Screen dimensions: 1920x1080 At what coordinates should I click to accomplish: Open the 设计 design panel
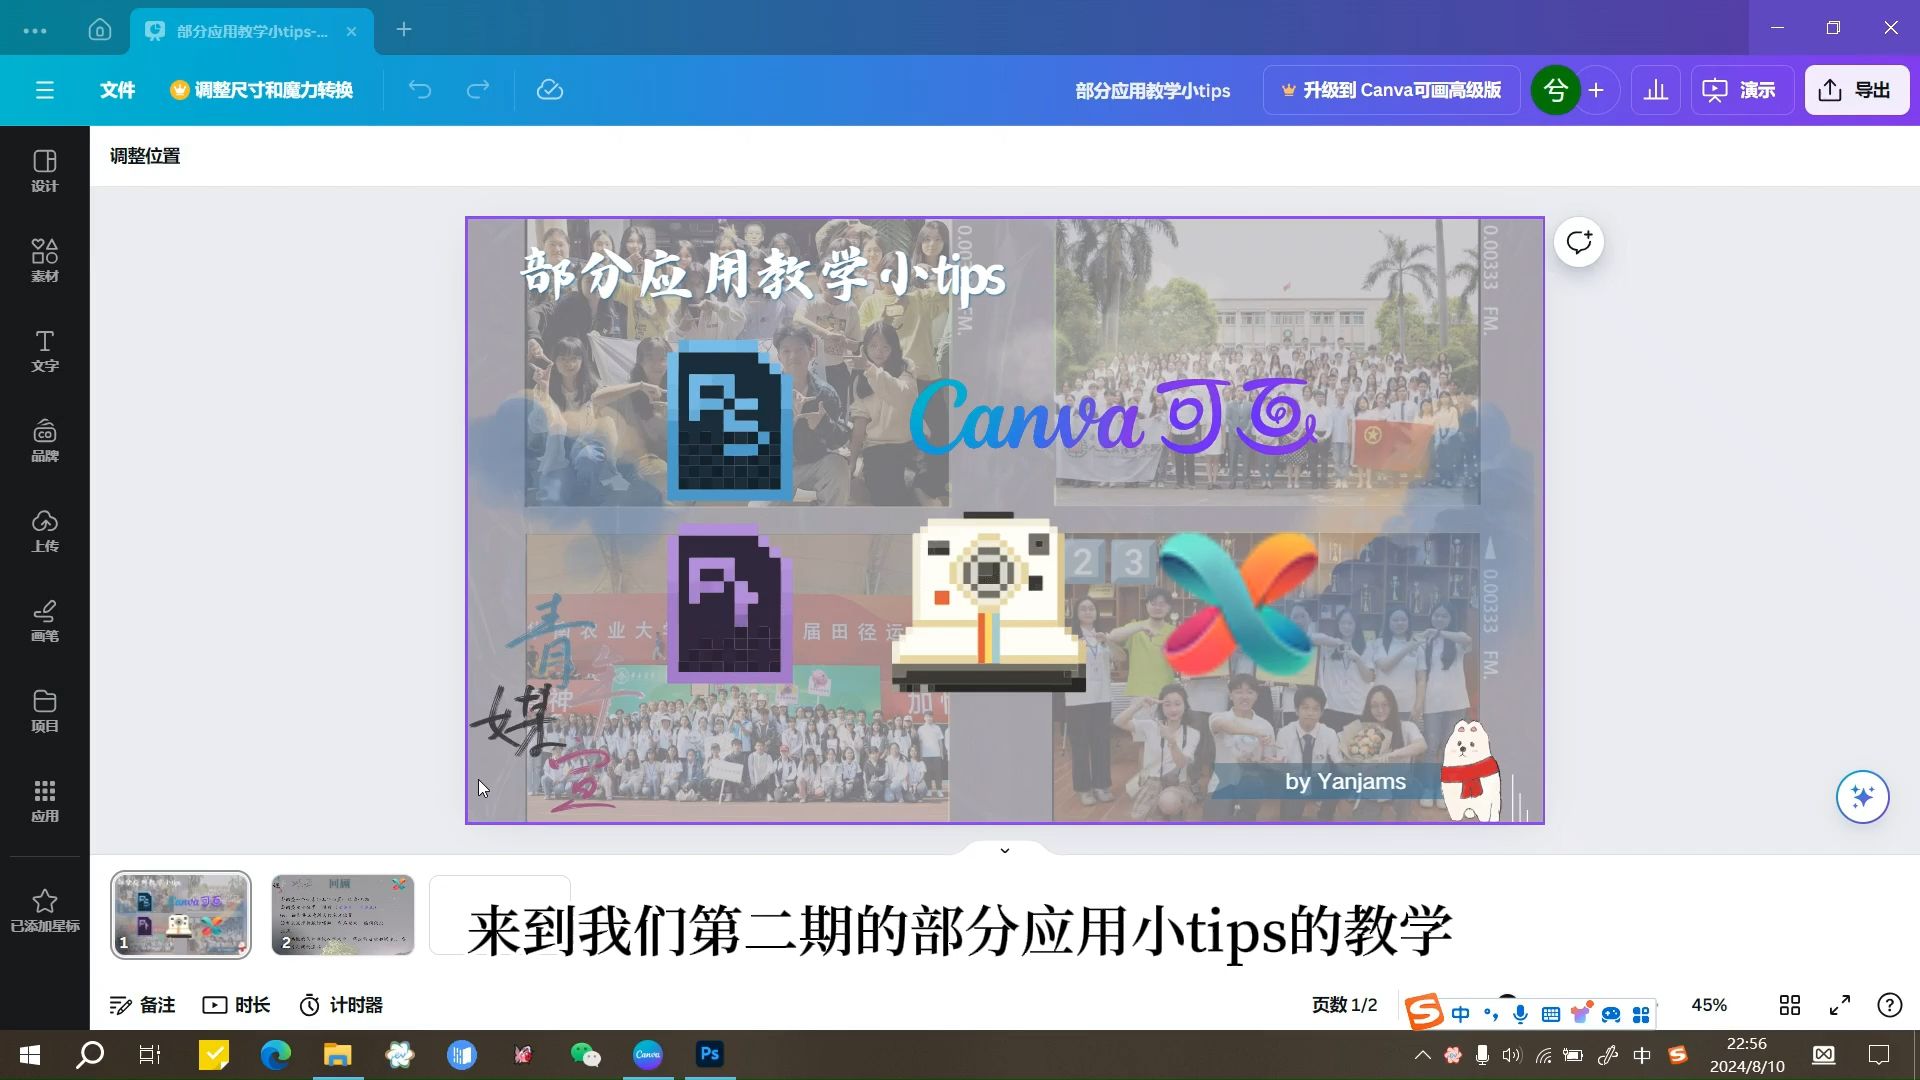44,171
